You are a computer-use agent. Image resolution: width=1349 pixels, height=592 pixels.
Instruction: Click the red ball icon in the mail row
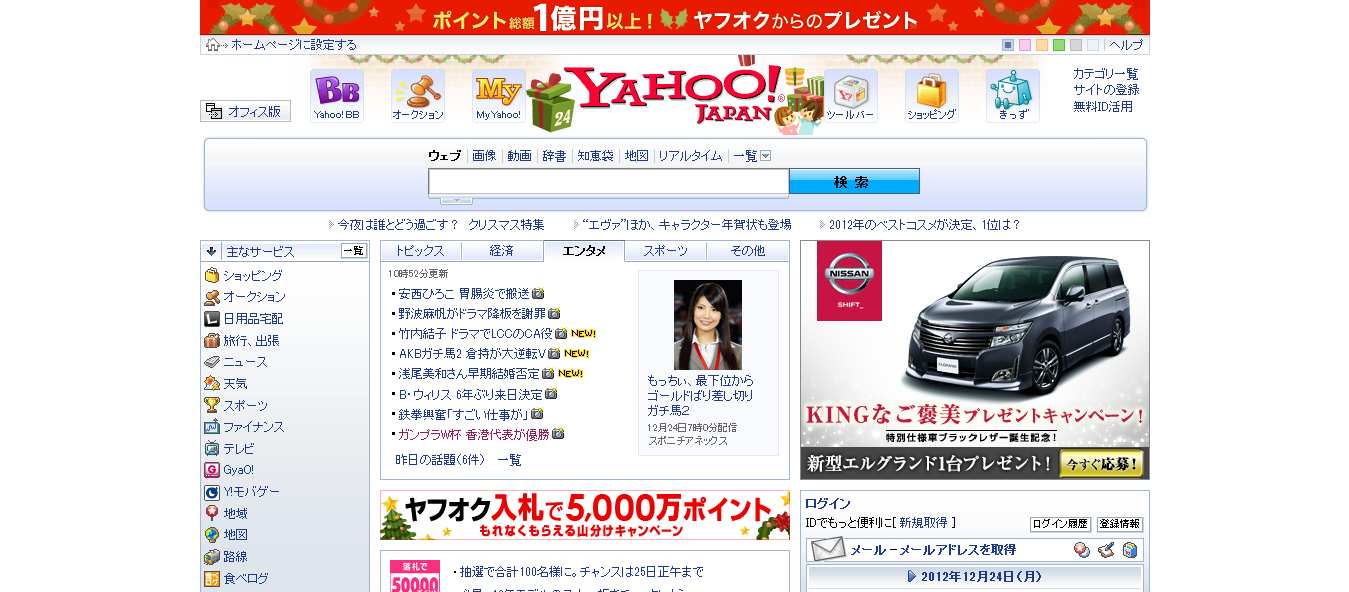click(1081, 550)
